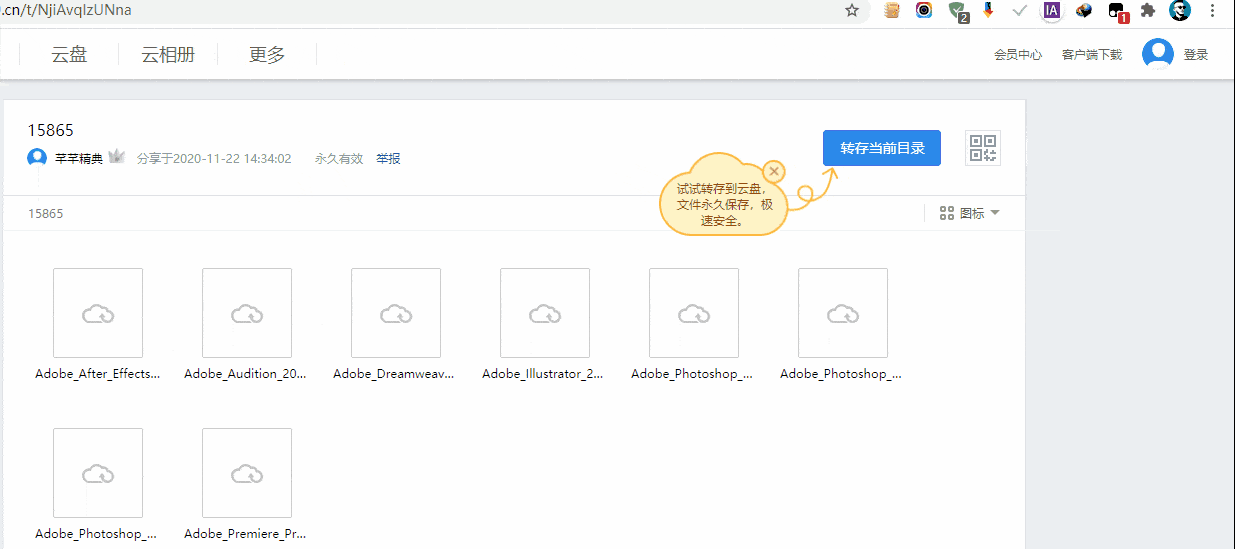This screenshot has width=1235, height=549.
Task: Open the Adobe_After_Effects file thumbnail
Action: [x=98, y=313]
